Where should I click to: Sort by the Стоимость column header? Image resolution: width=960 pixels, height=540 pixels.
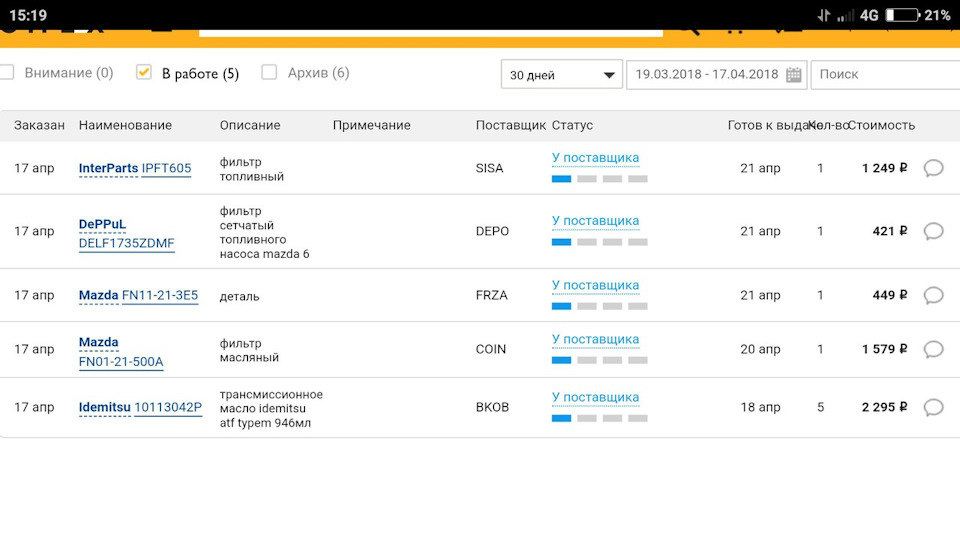tap(880, 125)
